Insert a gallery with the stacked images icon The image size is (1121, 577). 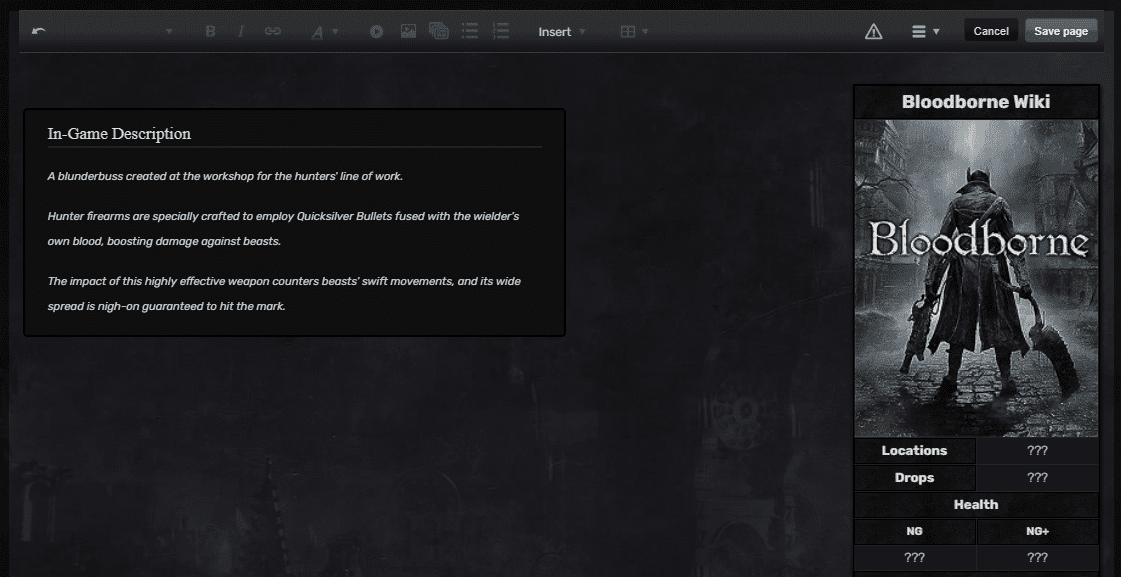tap(438, 31)
